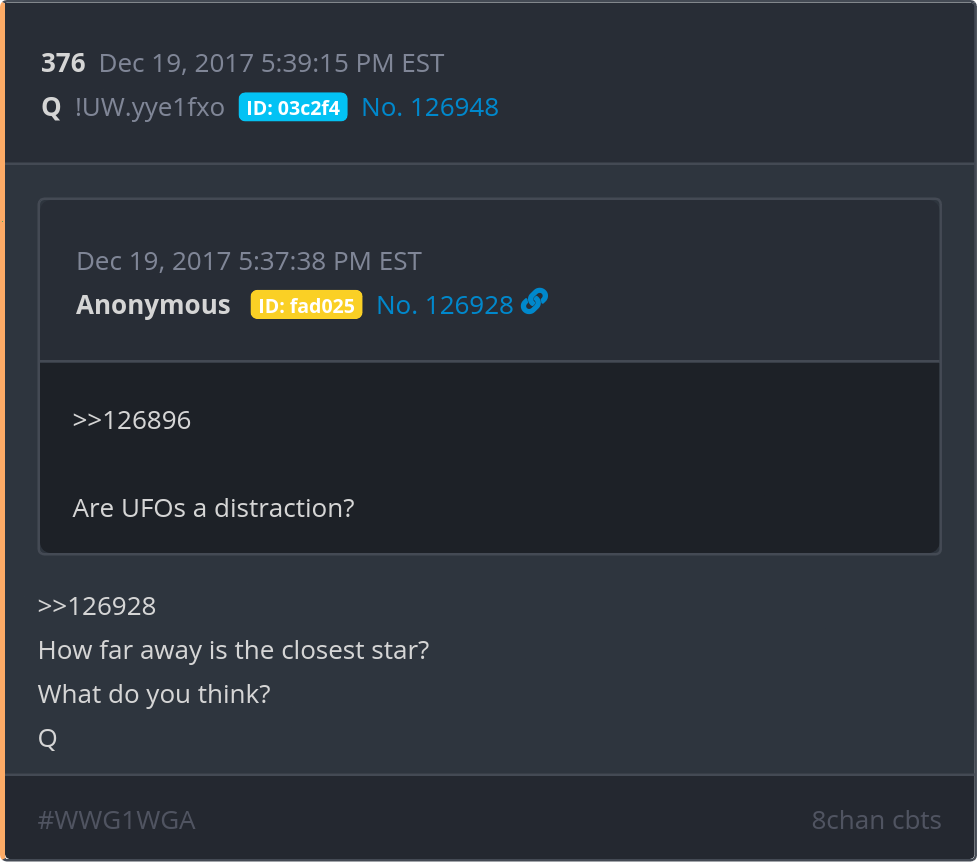
Task: Click the Q signature below the message
Action: coord(47,739)
